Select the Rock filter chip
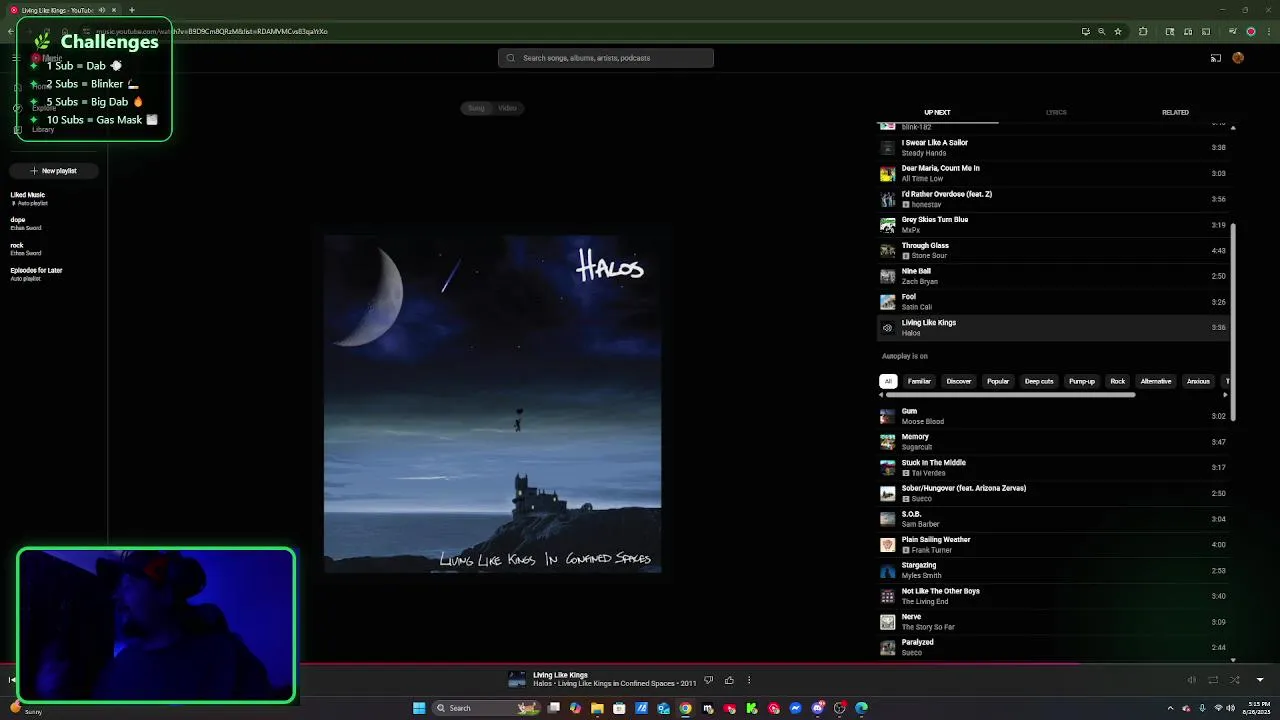 1118,381
